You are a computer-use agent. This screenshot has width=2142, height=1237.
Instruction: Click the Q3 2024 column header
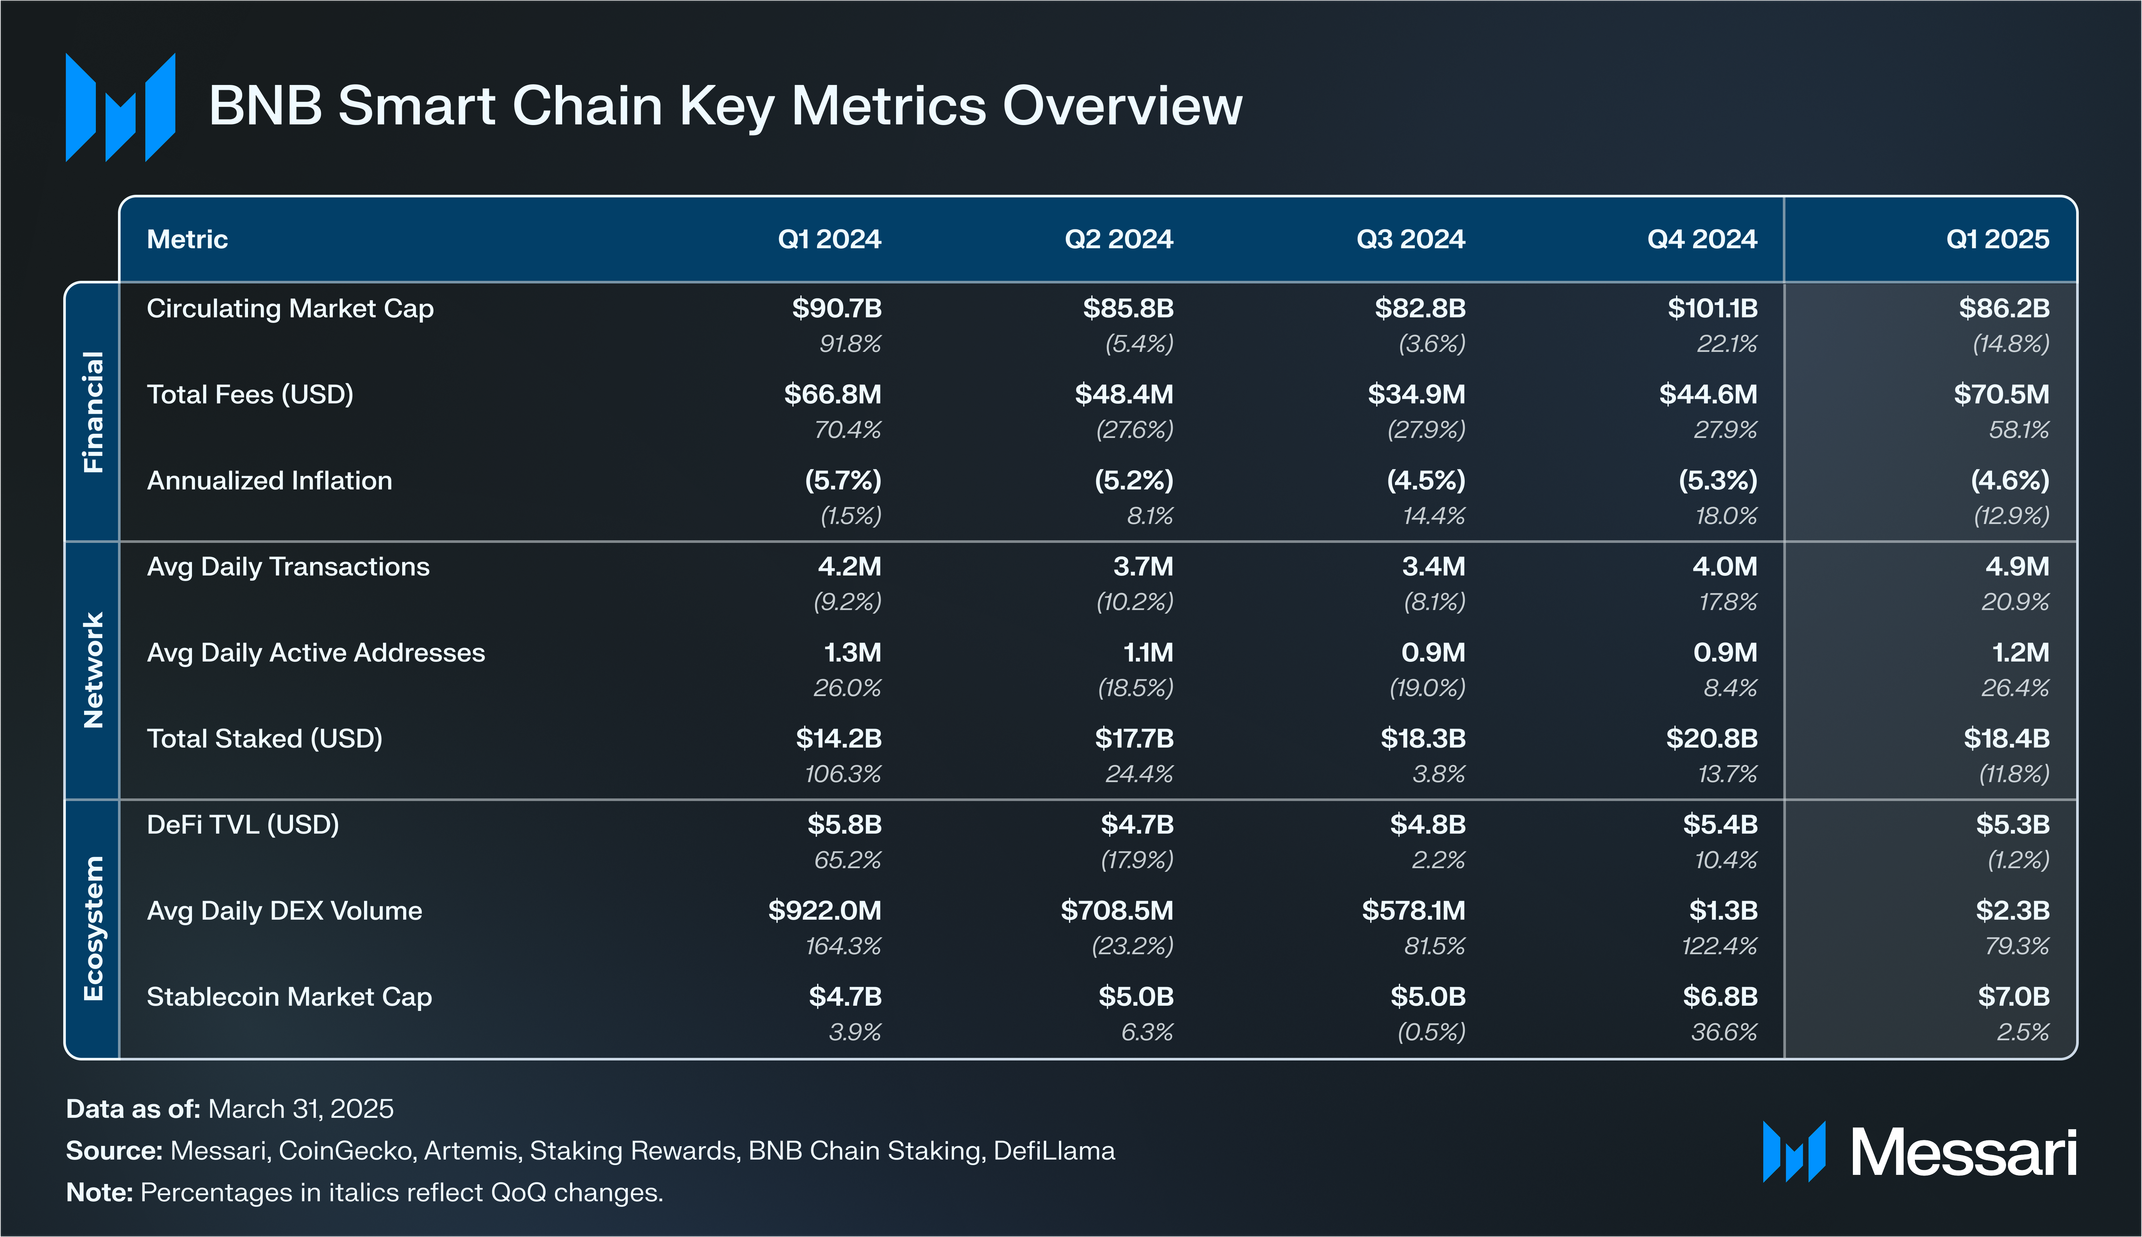point(1410,239)
